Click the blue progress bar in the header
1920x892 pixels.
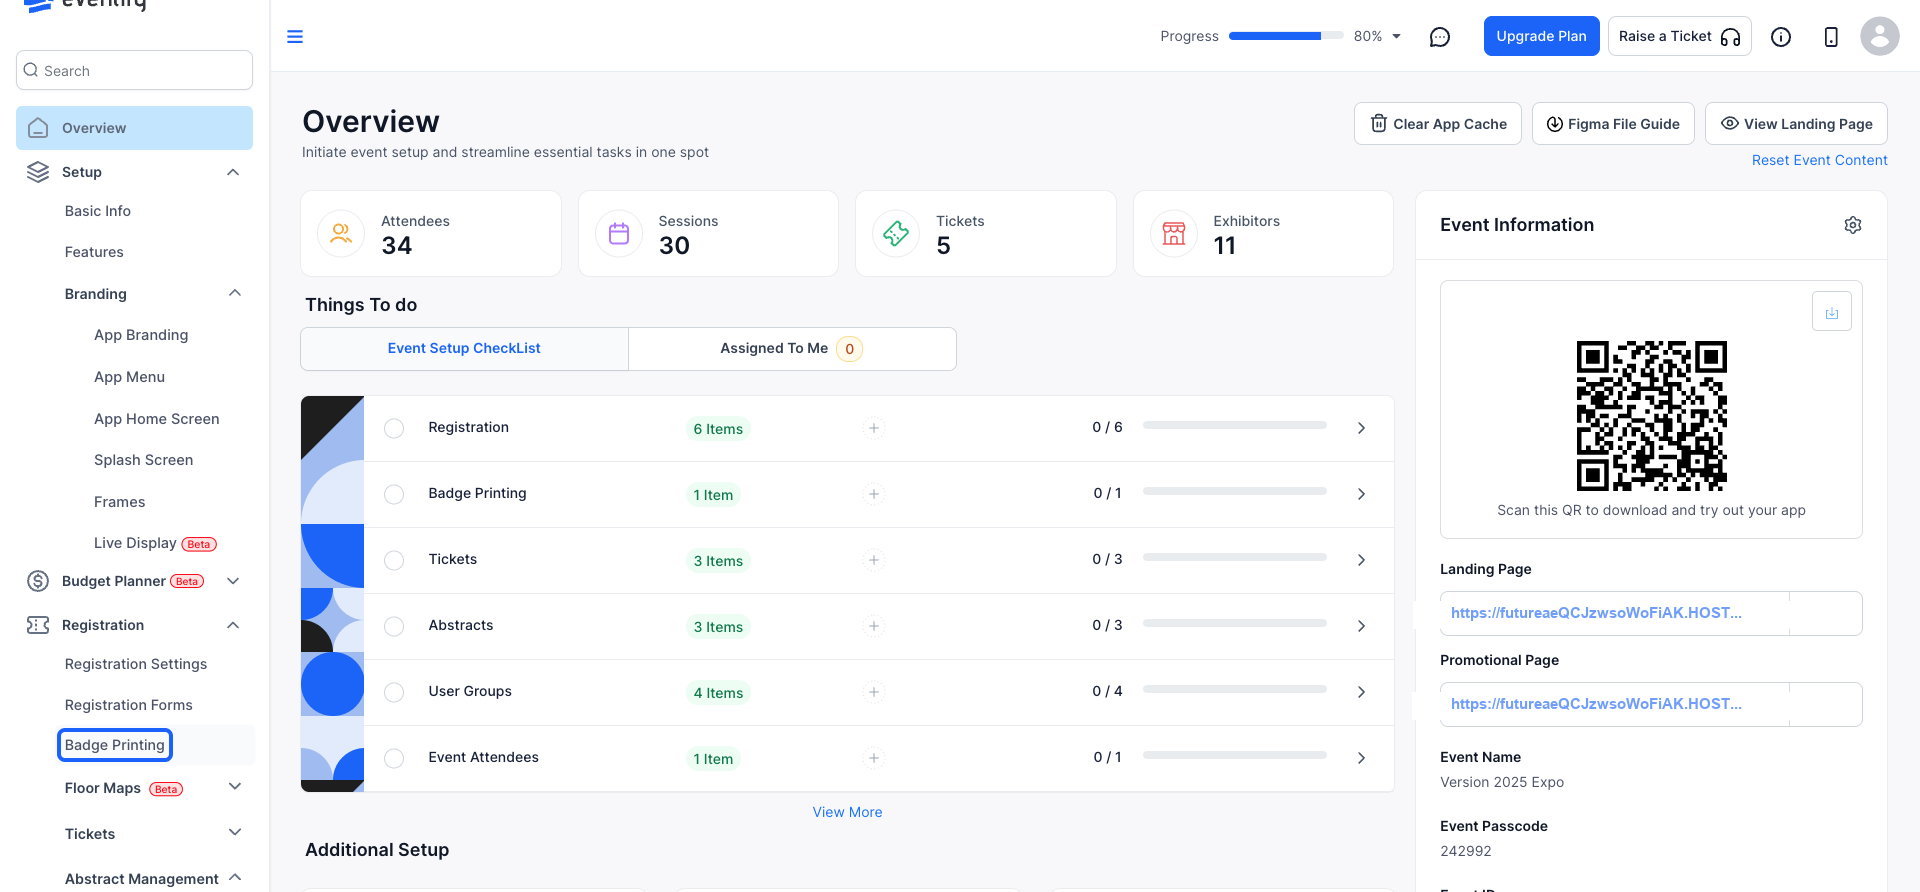[x=1286, y=36]
